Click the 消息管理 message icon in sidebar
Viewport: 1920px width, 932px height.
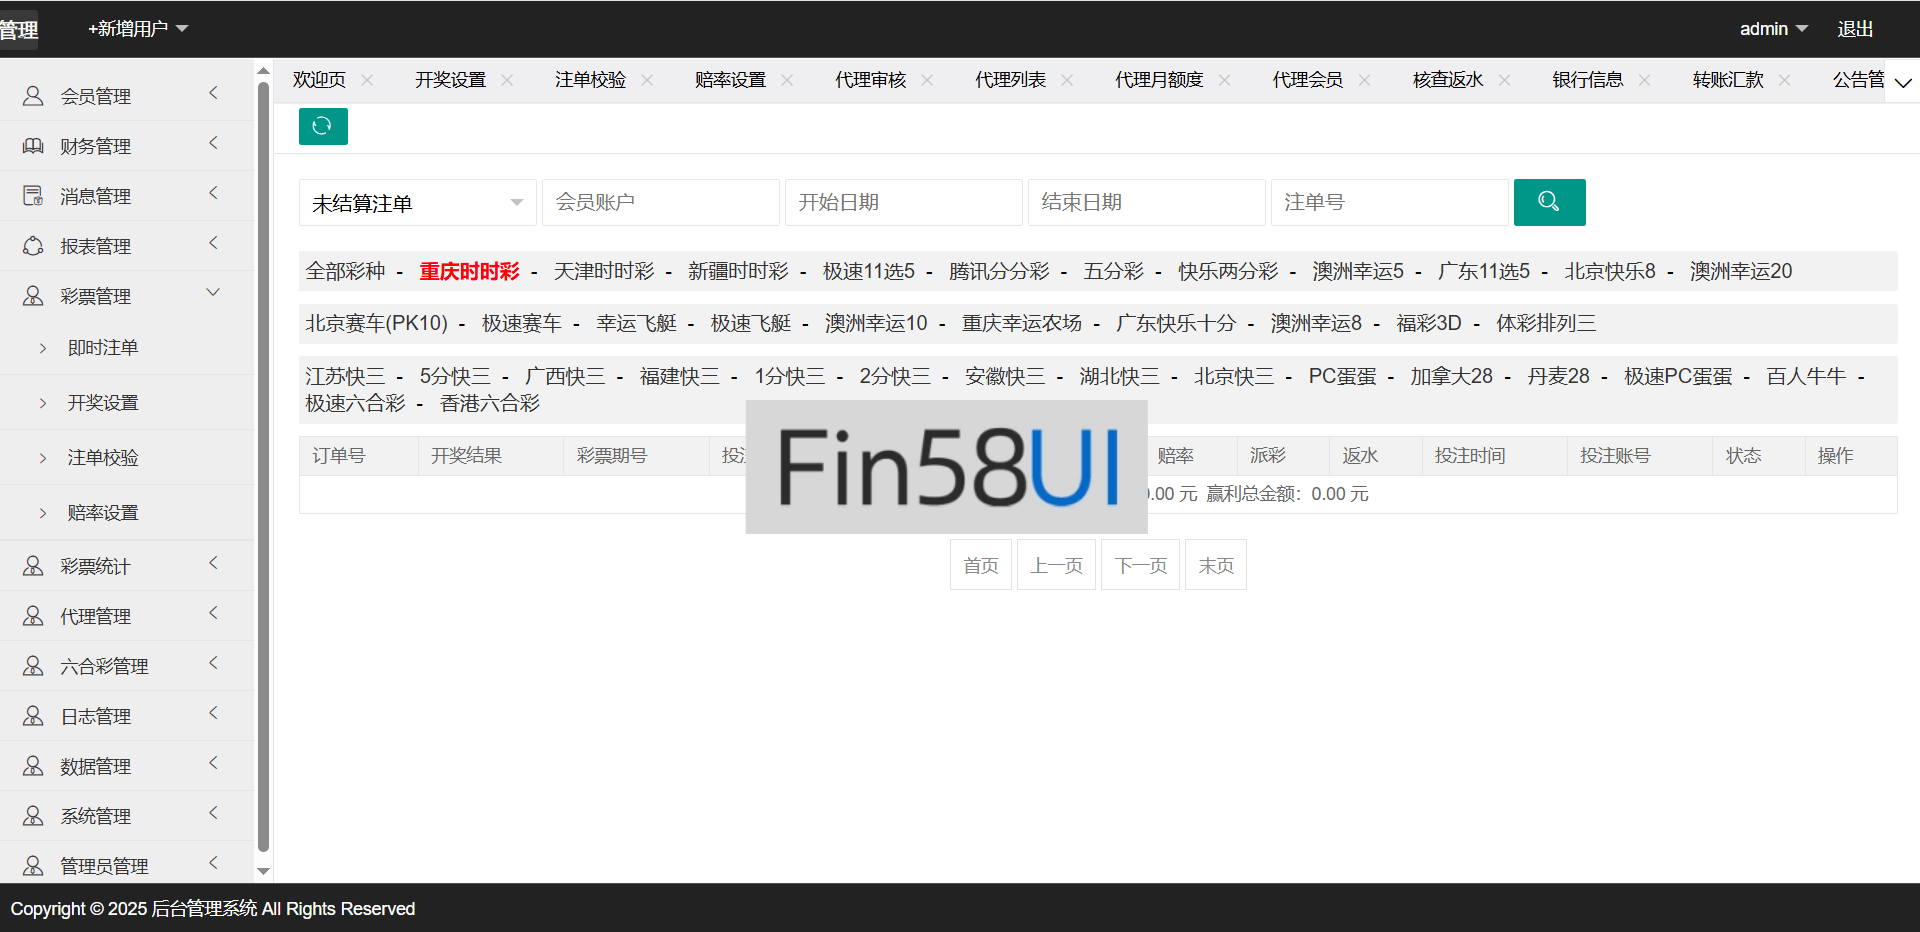click(x=33, y=196)
